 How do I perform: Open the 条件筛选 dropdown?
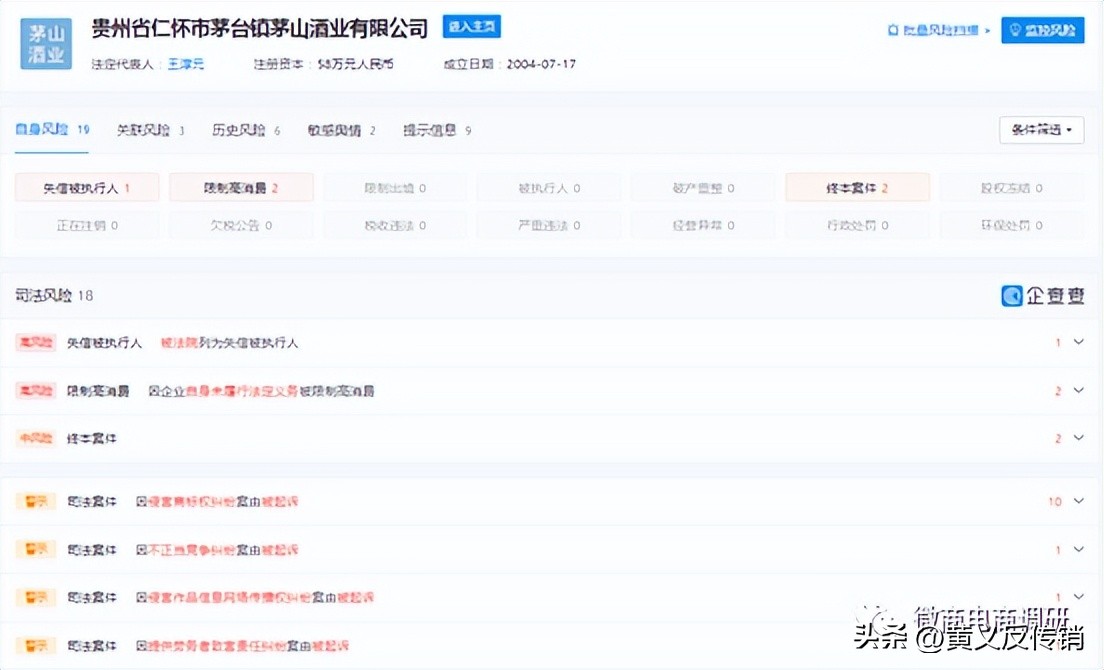click(1041, 130)
